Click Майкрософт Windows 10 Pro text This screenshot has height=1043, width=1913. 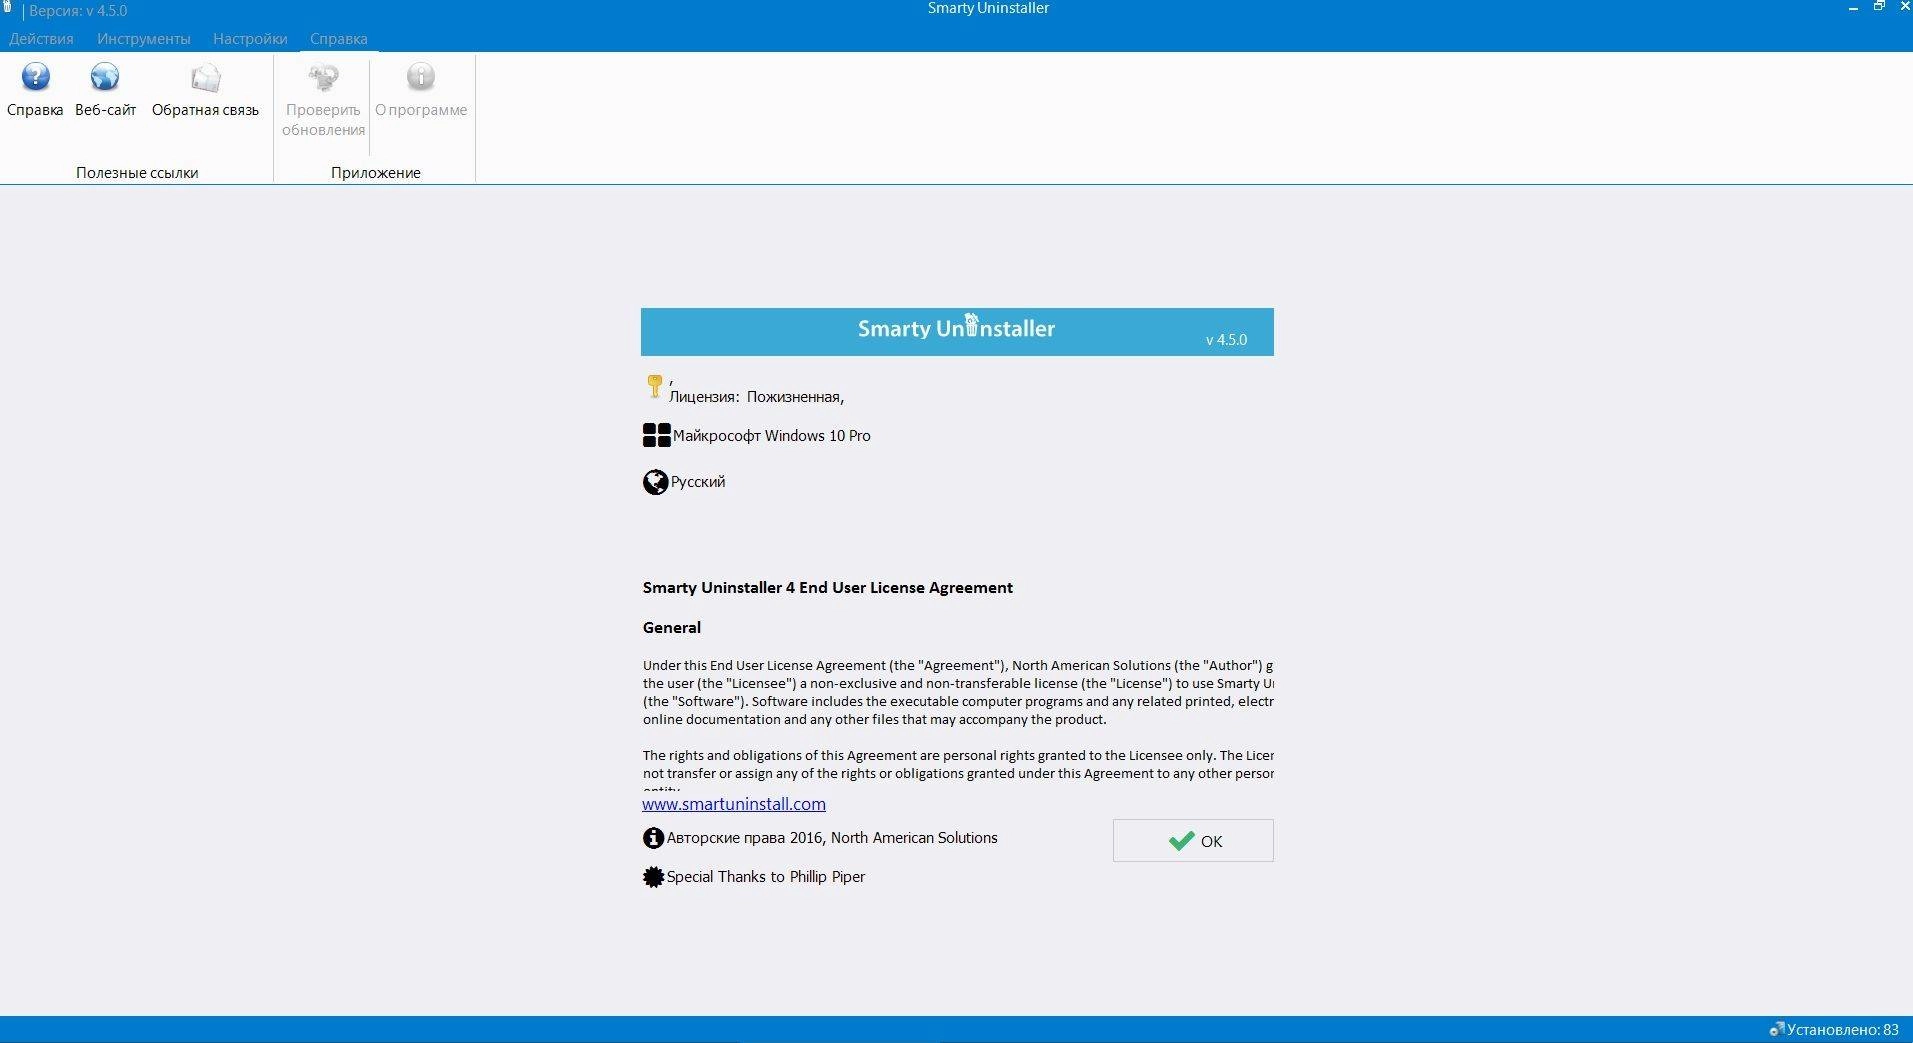[x=771, y=436]
